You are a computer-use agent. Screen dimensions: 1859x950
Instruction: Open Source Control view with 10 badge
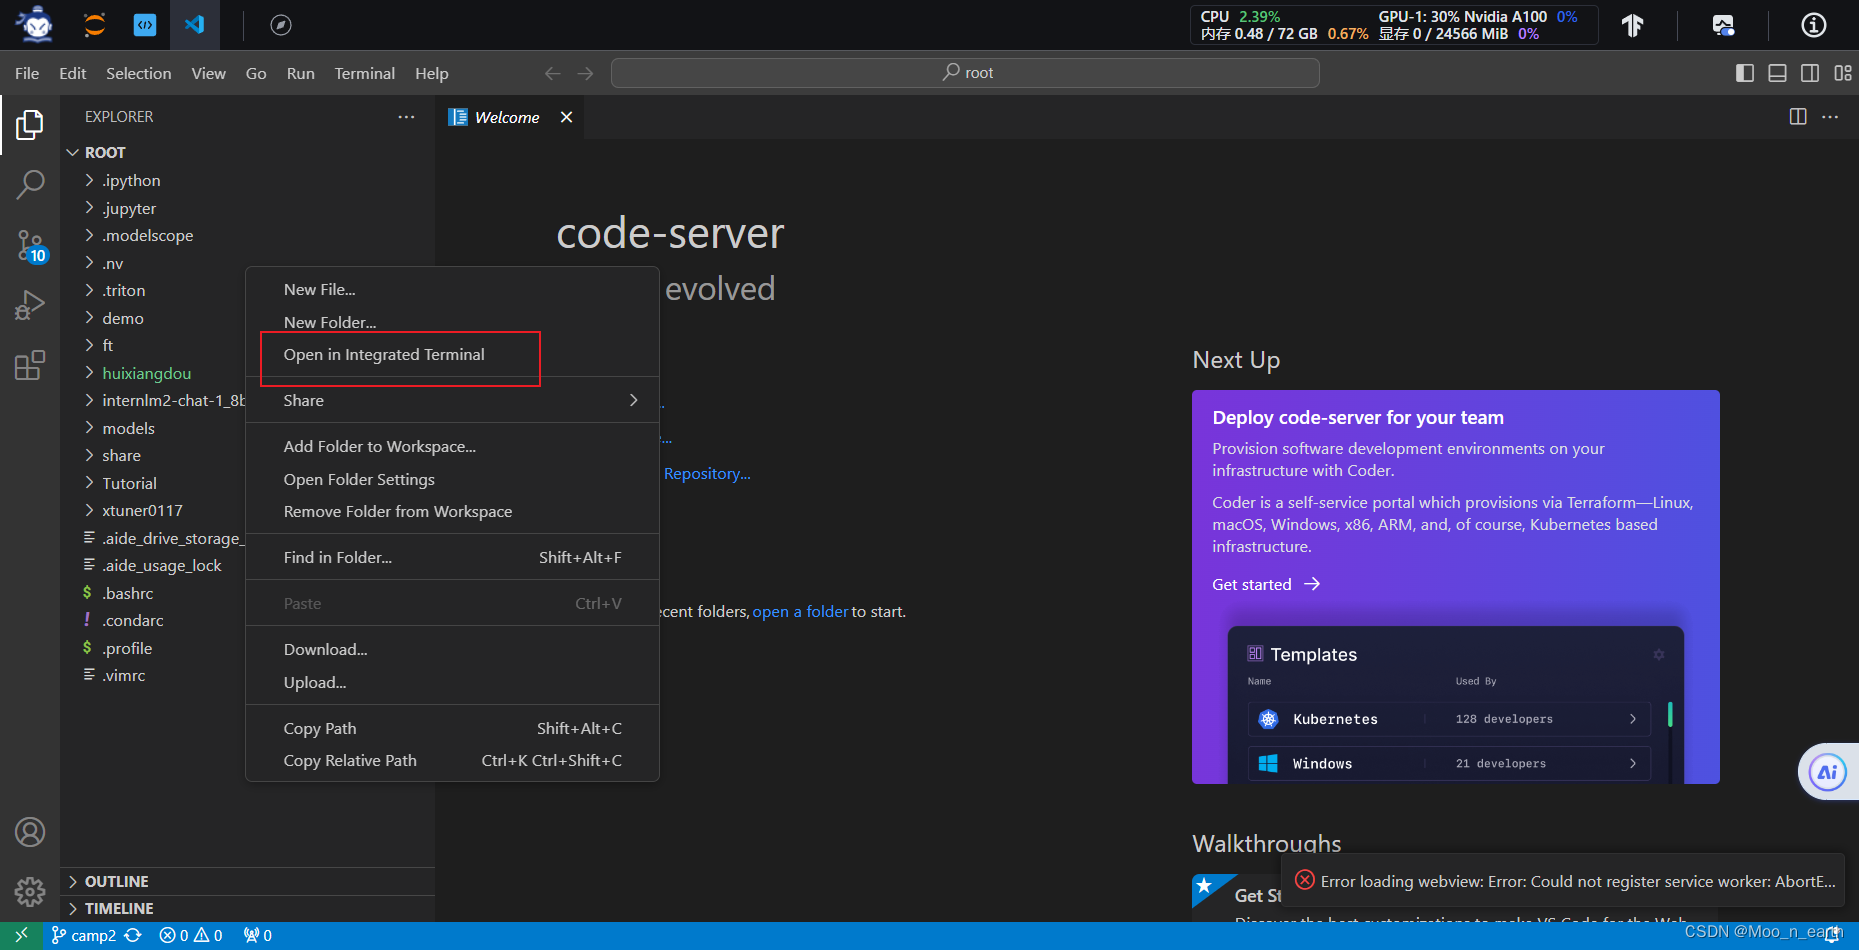(30, 246)
